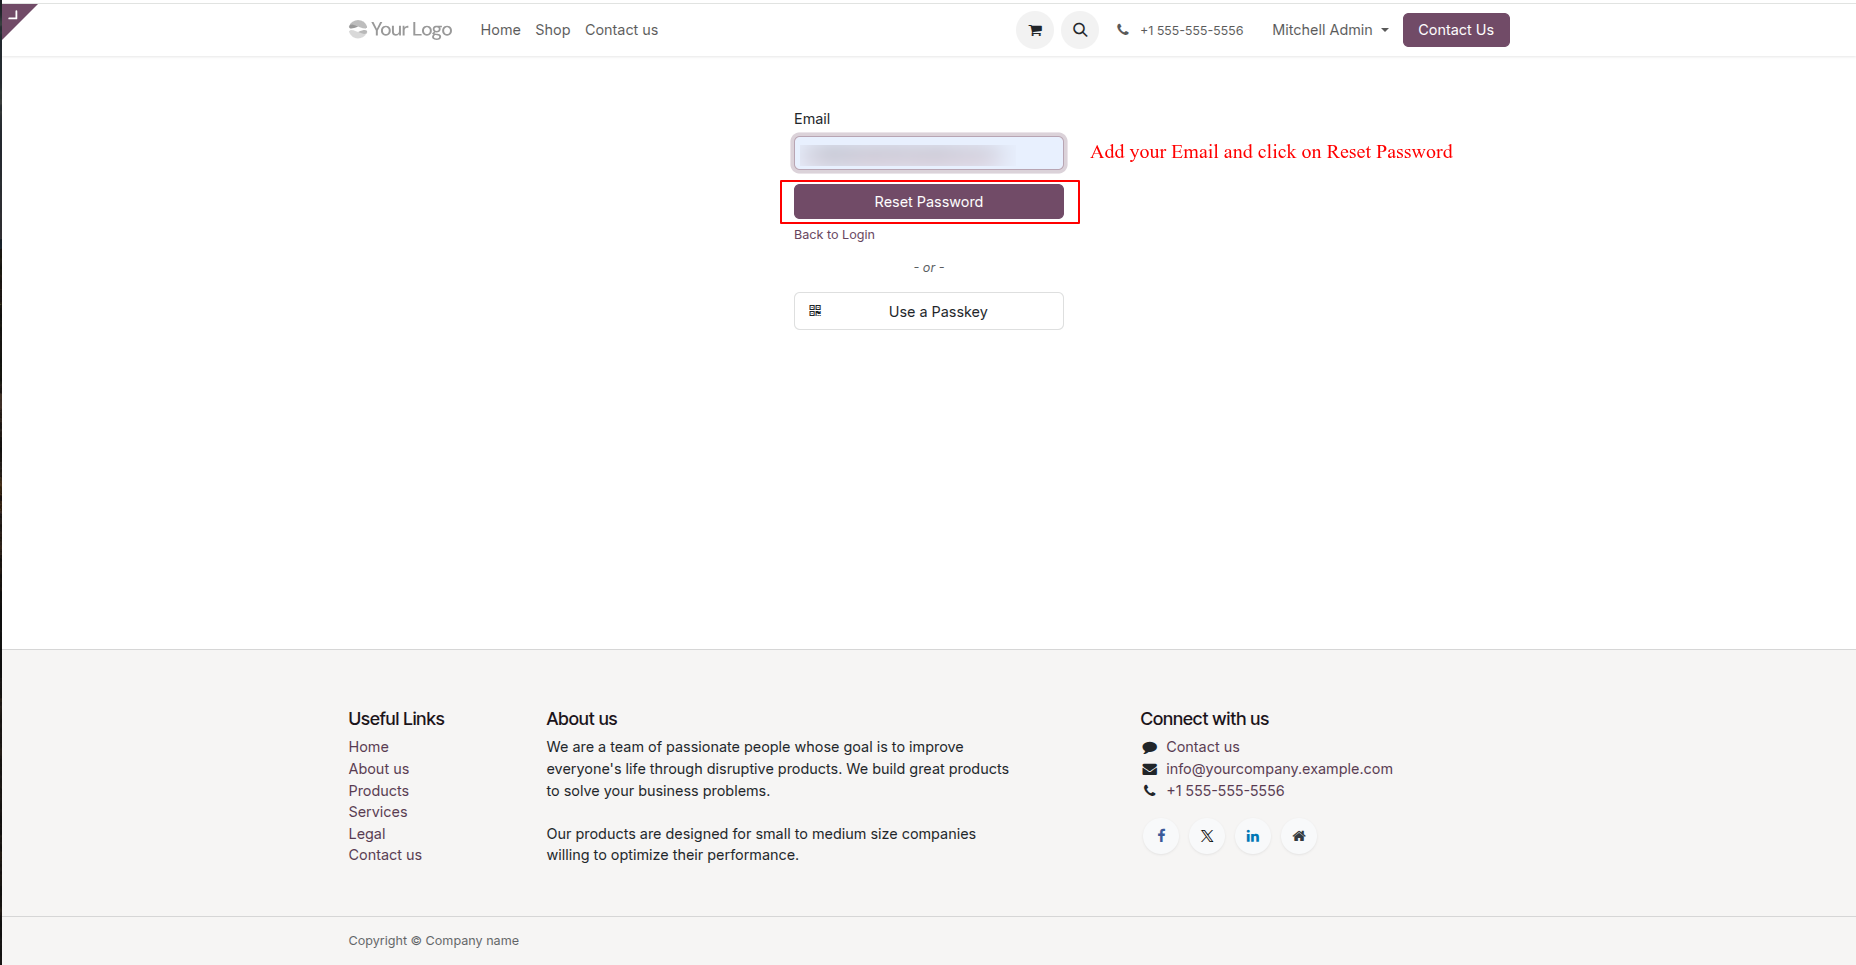Select Contact us in the top navigation
Viewport: 1856px width, 965px height.
click(621, 30)
